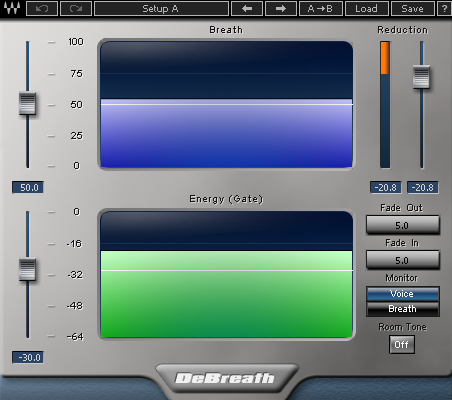The height and width of the screenshot is (400, 452).
Task: Open the Save preset menu
Action: [x=412, y=8]
